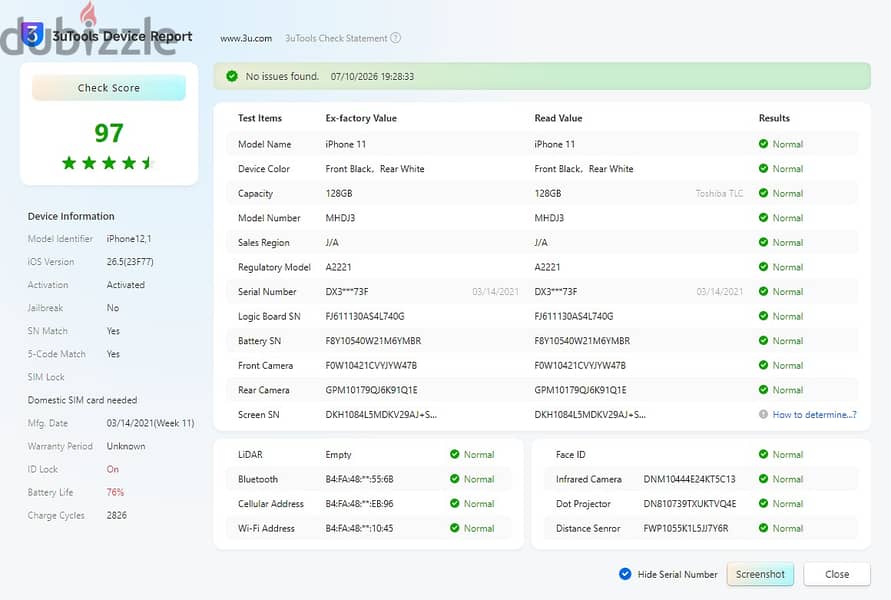The image size is (891, 600).
Task: Click the Screenshot button
Action: (x=760, y=574)
